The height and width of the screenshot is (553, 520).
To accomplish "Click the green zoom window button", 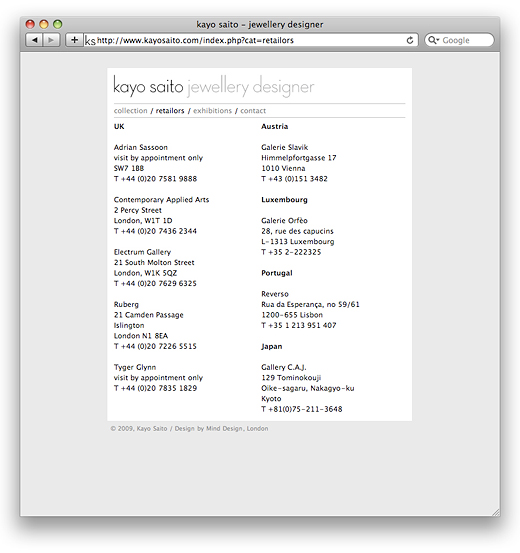I will (58, 24).
